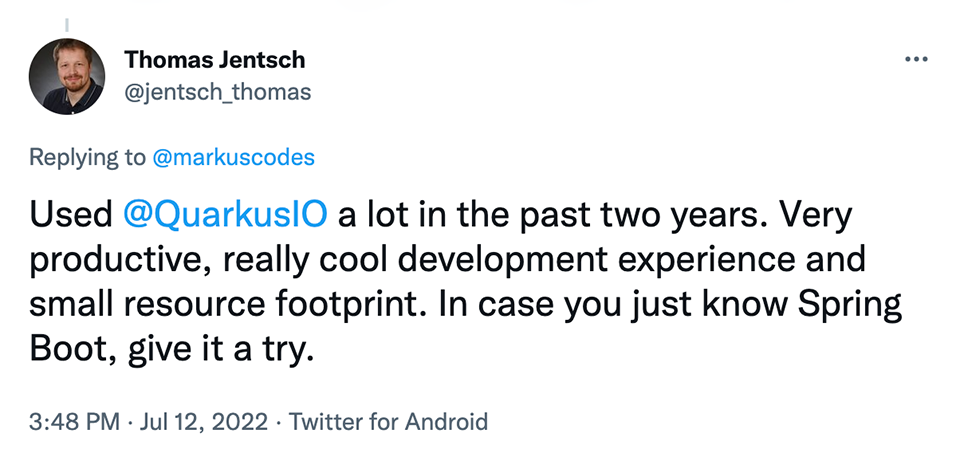
Task: Follow the @QuarkusIO mention link
Action: pos(225,217)
